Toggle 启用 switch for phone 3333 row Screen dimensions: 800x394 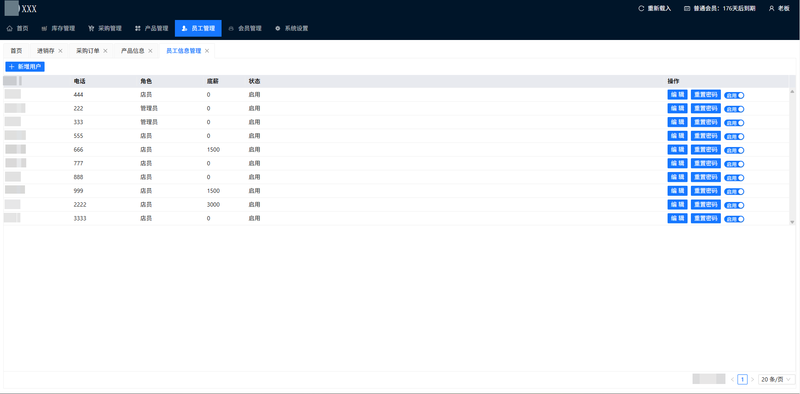click(x=734, y=219)
